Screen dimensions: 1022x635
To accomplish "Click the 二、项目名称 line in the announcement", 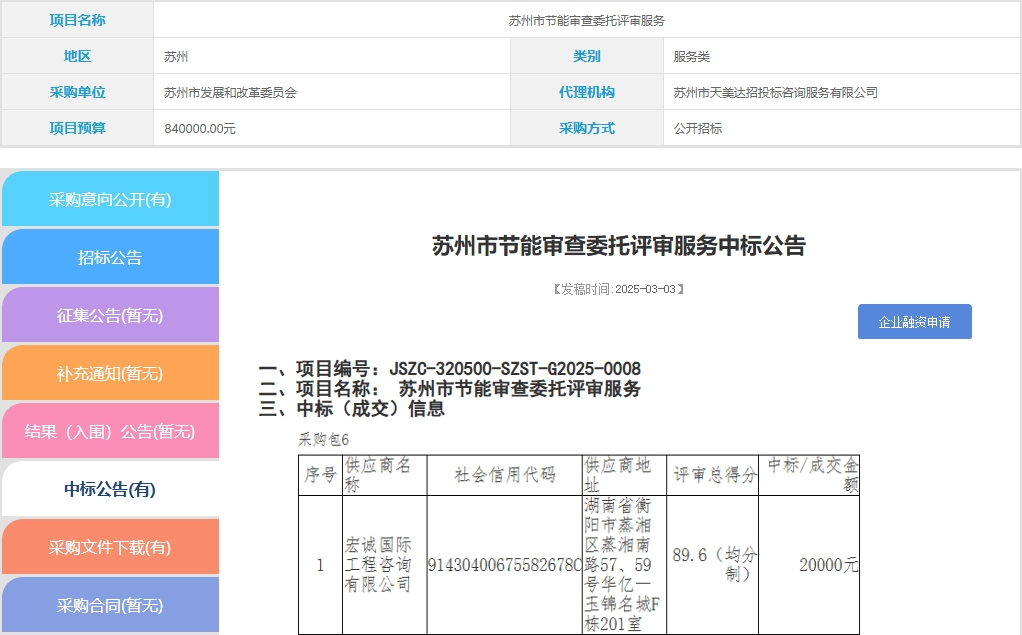I will point(450,389).
